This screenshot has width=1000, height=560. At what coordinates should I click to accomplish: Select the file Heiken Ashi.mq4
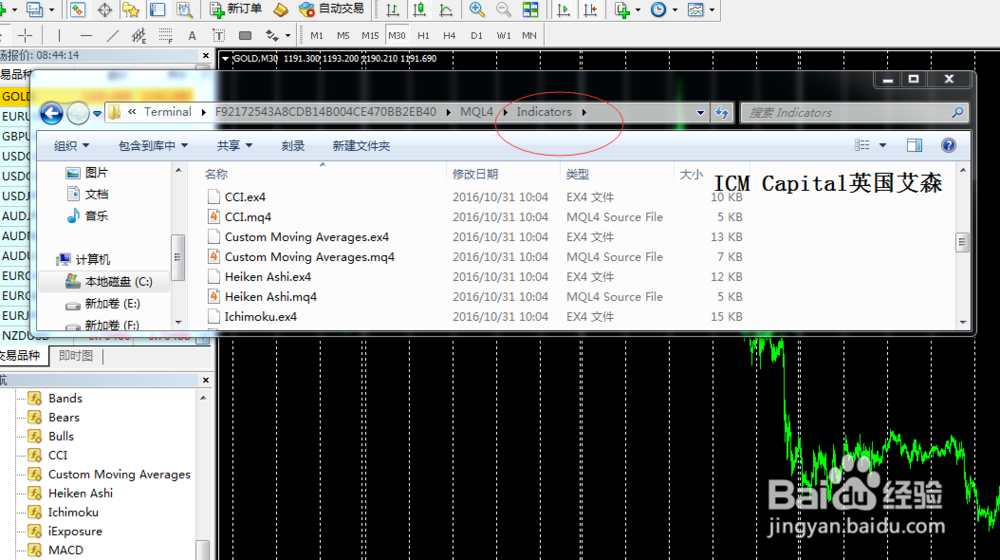270,297
